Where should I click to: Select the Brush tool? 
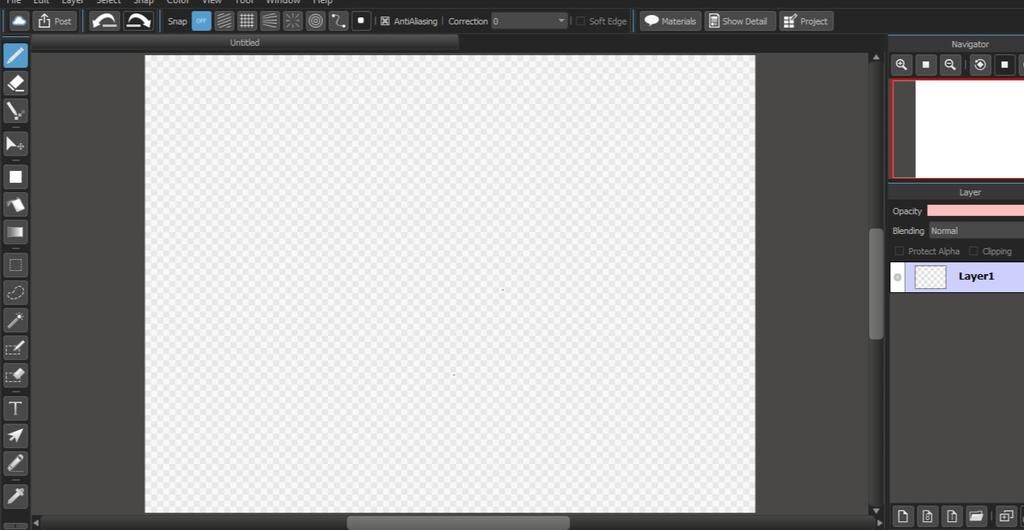(16, 55)
